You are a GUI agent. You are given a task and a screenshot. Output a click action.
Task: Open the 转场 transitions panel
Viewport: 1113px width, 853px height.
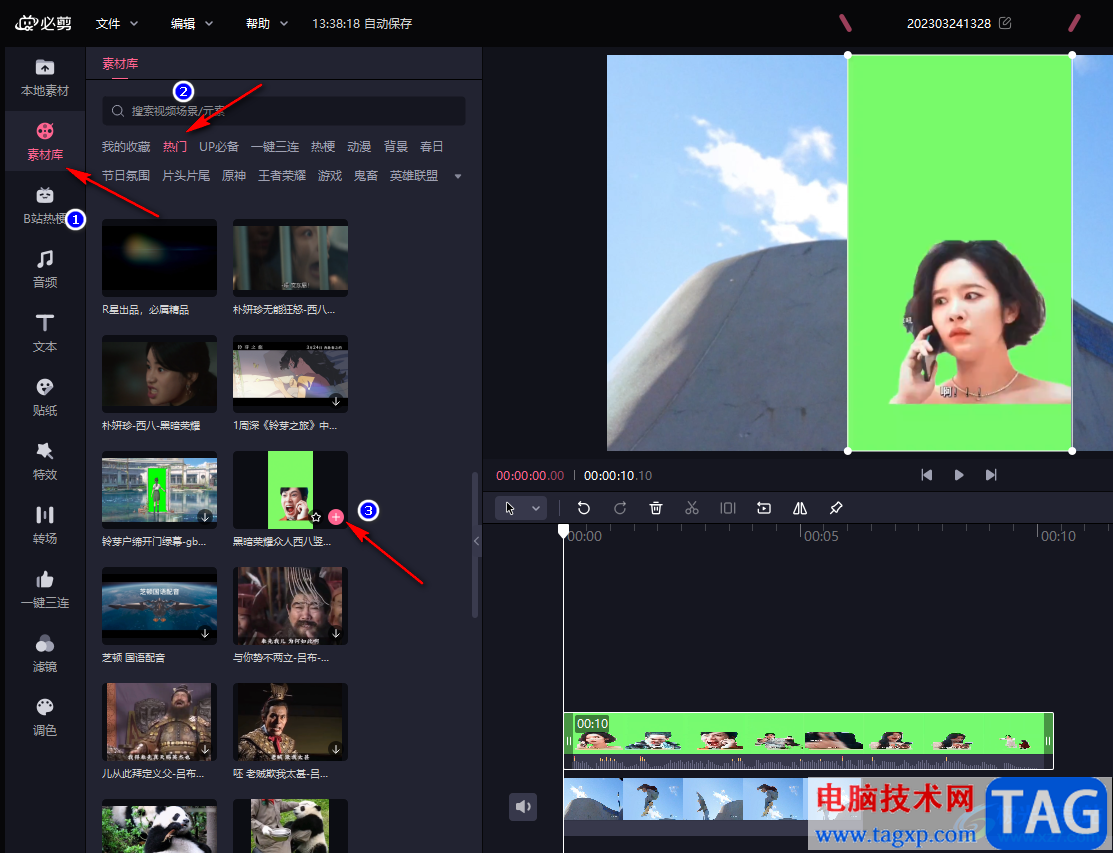point(45,525)
